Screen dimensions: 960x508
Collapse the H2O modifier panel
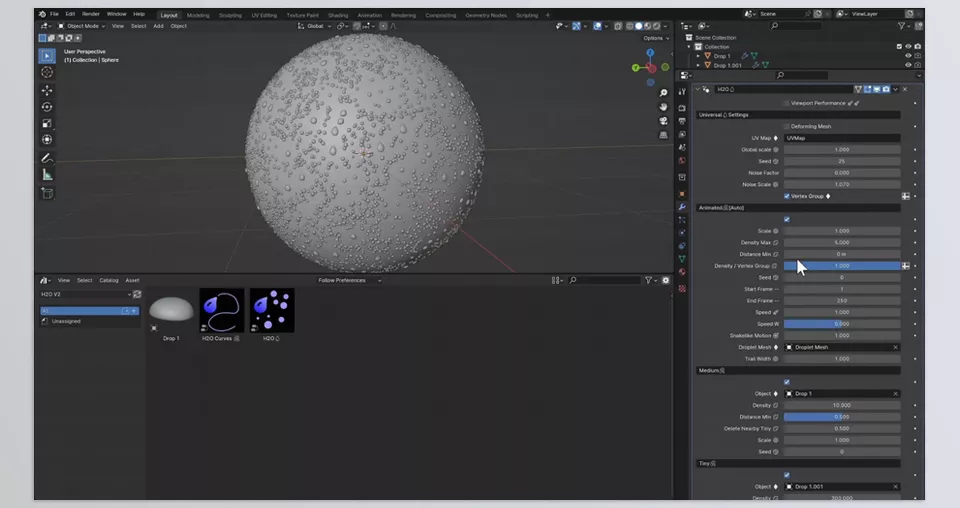[x=697, y=89]
